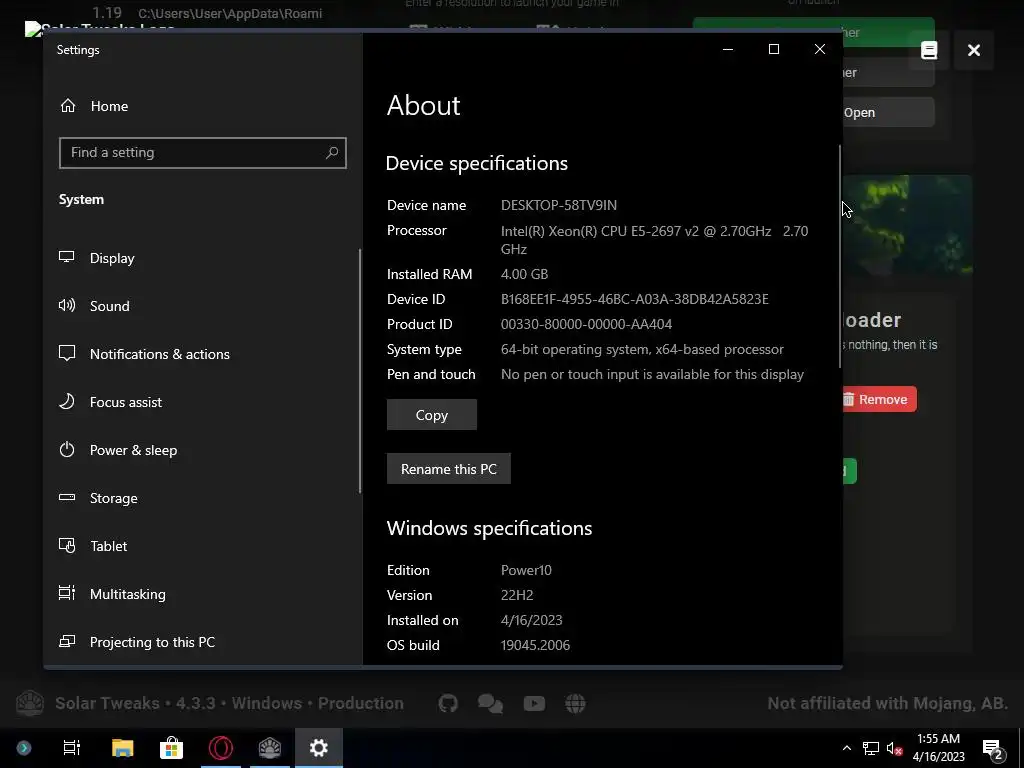This screenshot has height=768, width=1024.
Task: Open the notification center icon
Action: pyautogui.click(x=993, y=749)
